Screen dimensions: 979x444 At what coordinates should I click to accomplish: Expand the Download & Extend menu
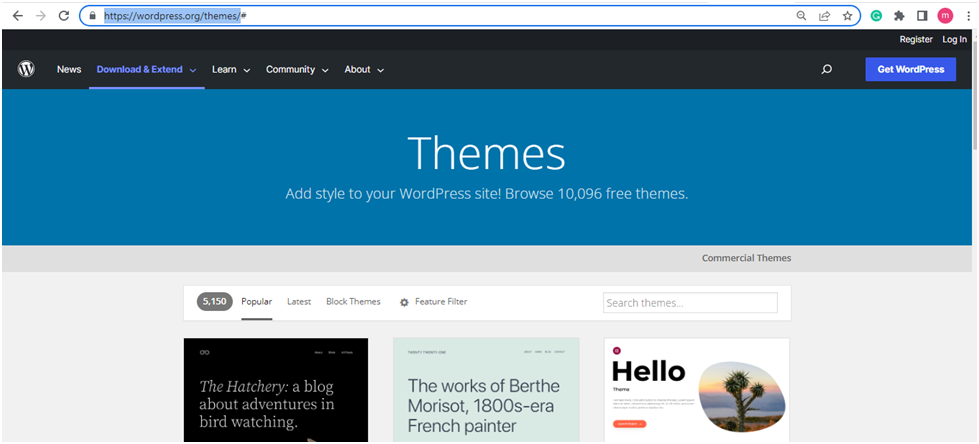click(x=147, y=69)
